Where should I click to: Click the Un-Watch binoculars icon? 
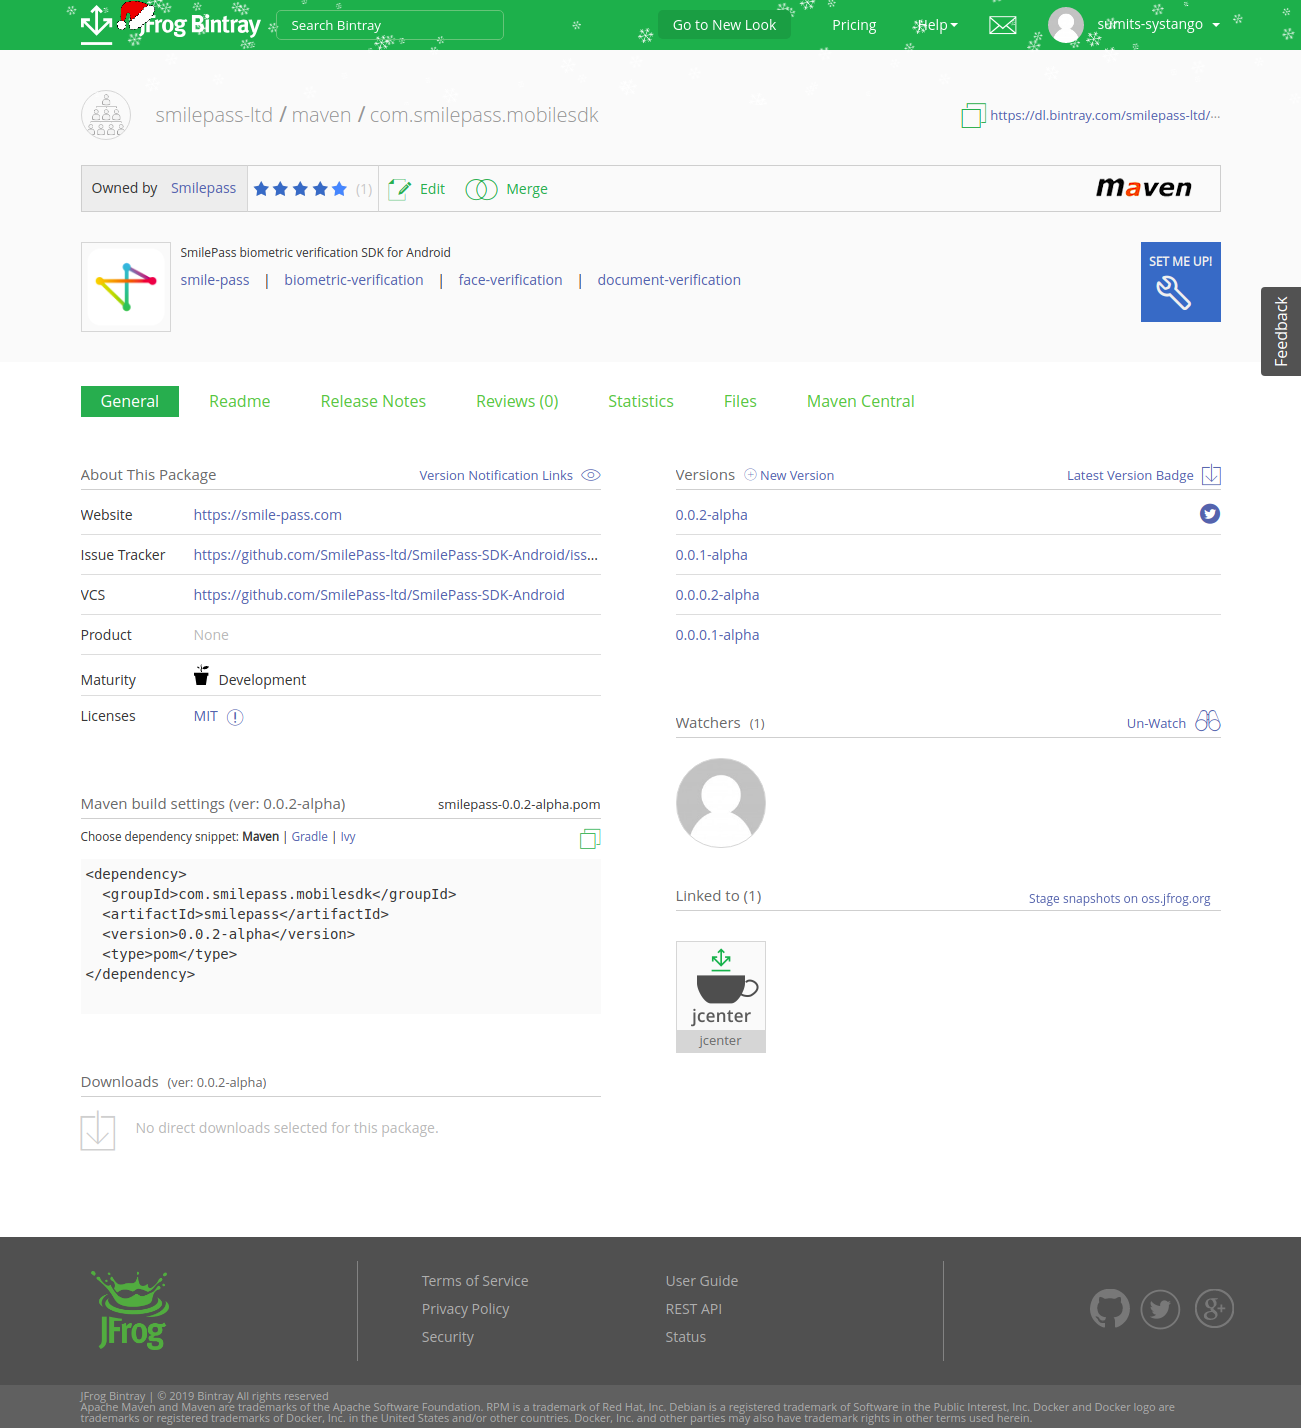tap(1208, 721)
